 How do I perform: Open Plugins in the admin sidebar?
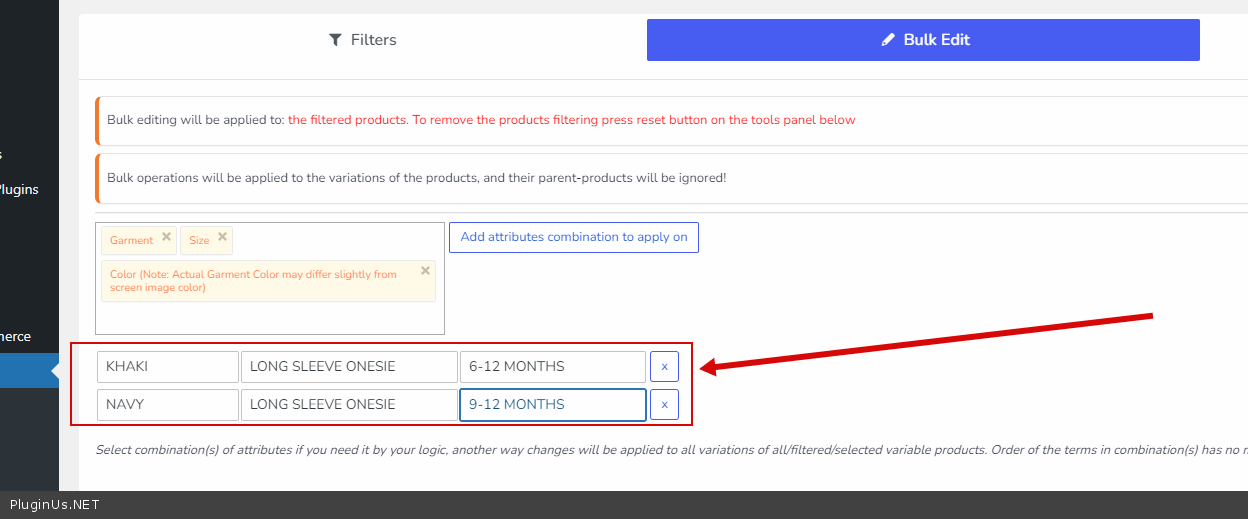click(18, 189)
